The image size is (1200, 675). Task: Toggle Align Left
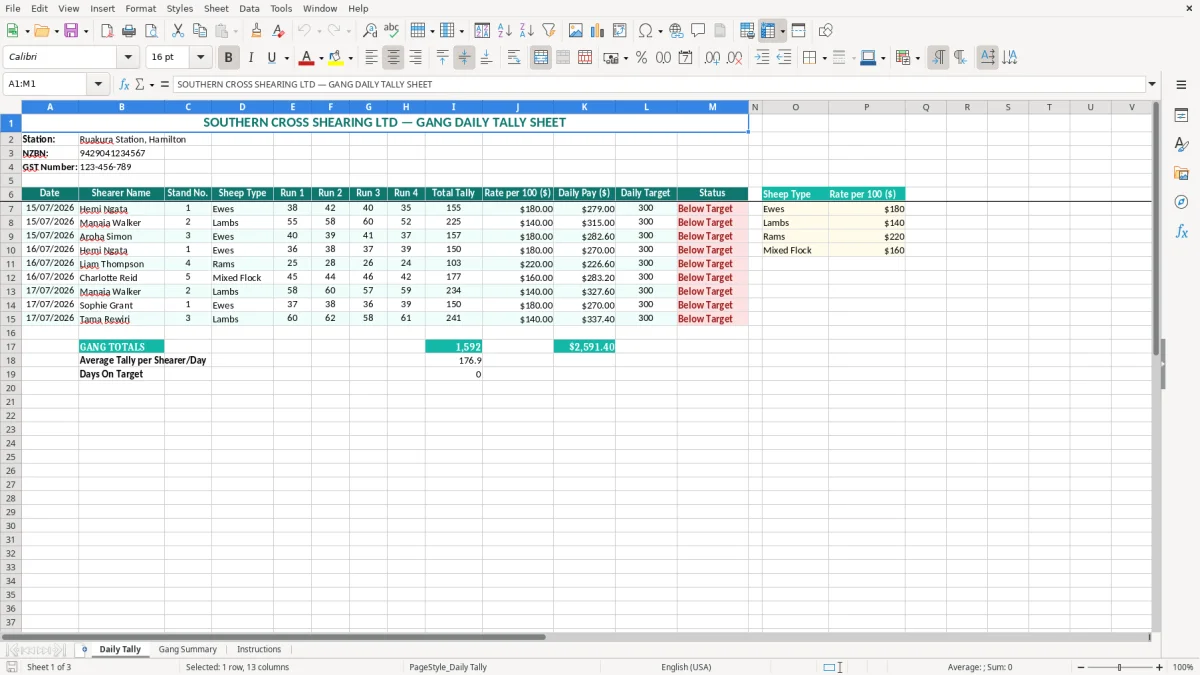(x=372, y=58)
